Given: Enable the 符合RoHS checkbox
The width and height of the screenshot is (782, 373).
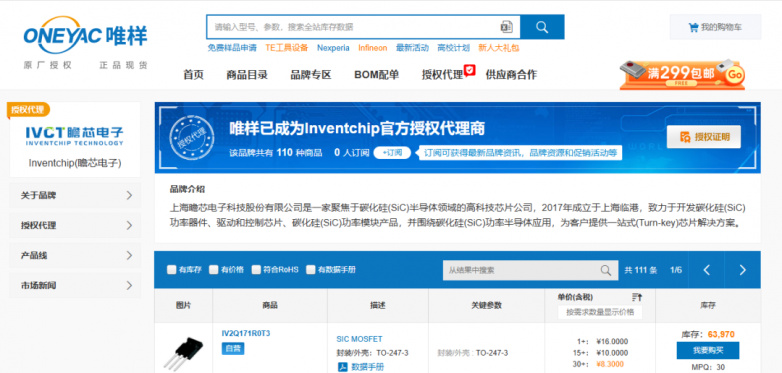Looking at the screenshot, I should click(x=256, y=270).
